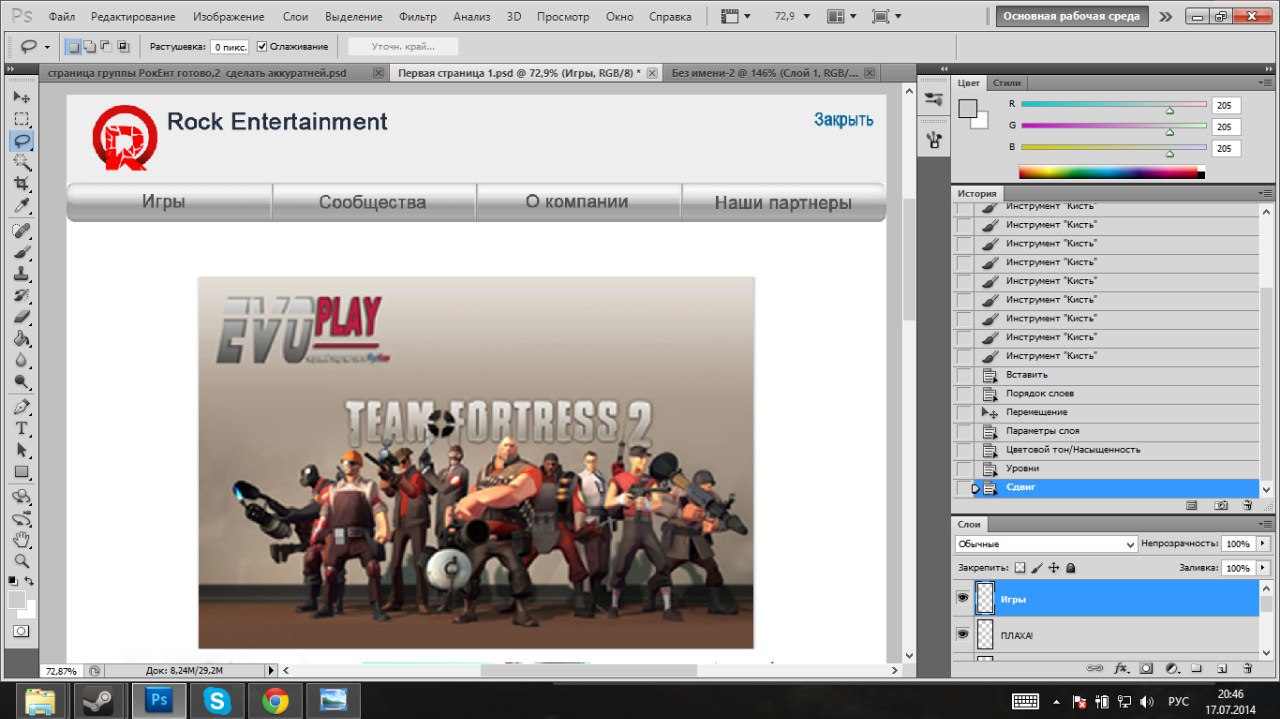Screen dimensions: 1280x719
Task: Click the color spectrum ramp
Action: pyautogui.click(x=1112, y=172)
